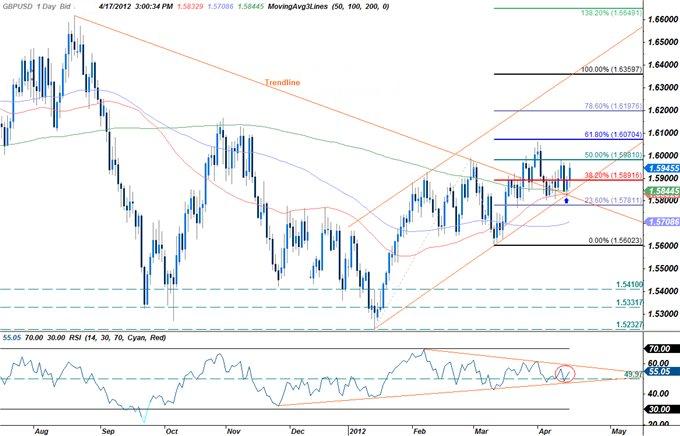Click the 1.66000 price axis label
This screenshot has height=436, width=680.
click(663, 20)
